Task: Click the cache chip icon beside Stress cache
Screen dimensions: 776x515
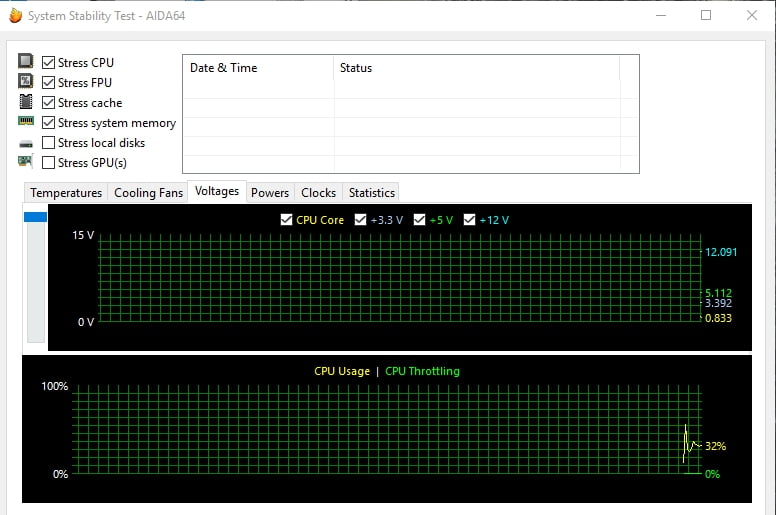Action: pos(26,101)
